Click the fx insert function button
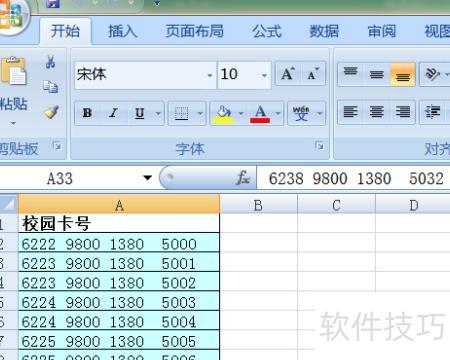 point(243,178)
